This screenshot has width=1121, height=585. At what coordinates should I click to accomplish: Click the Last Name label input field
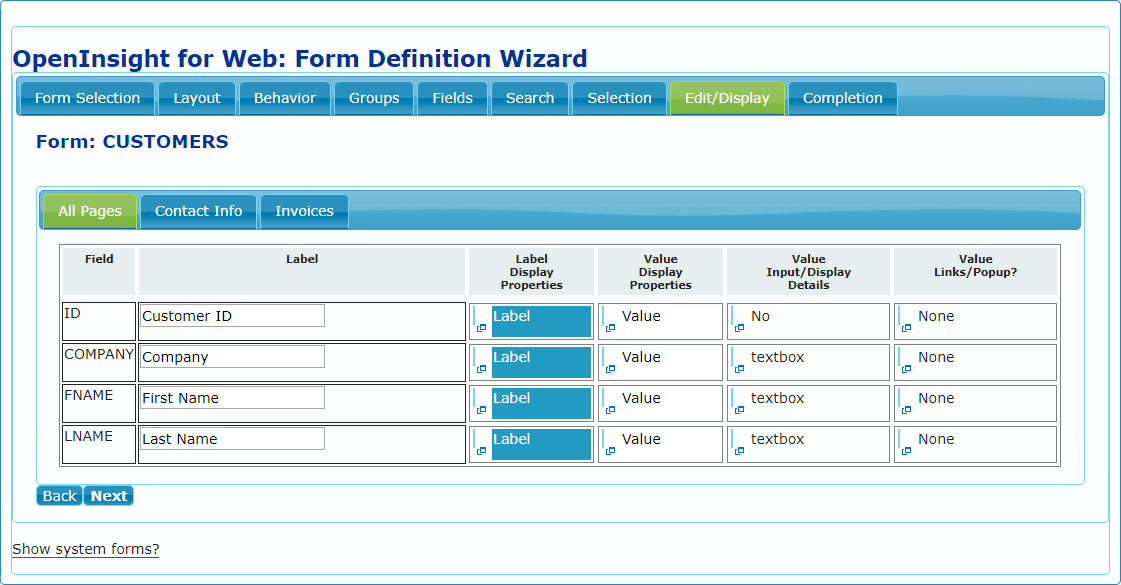pos(232,439)
